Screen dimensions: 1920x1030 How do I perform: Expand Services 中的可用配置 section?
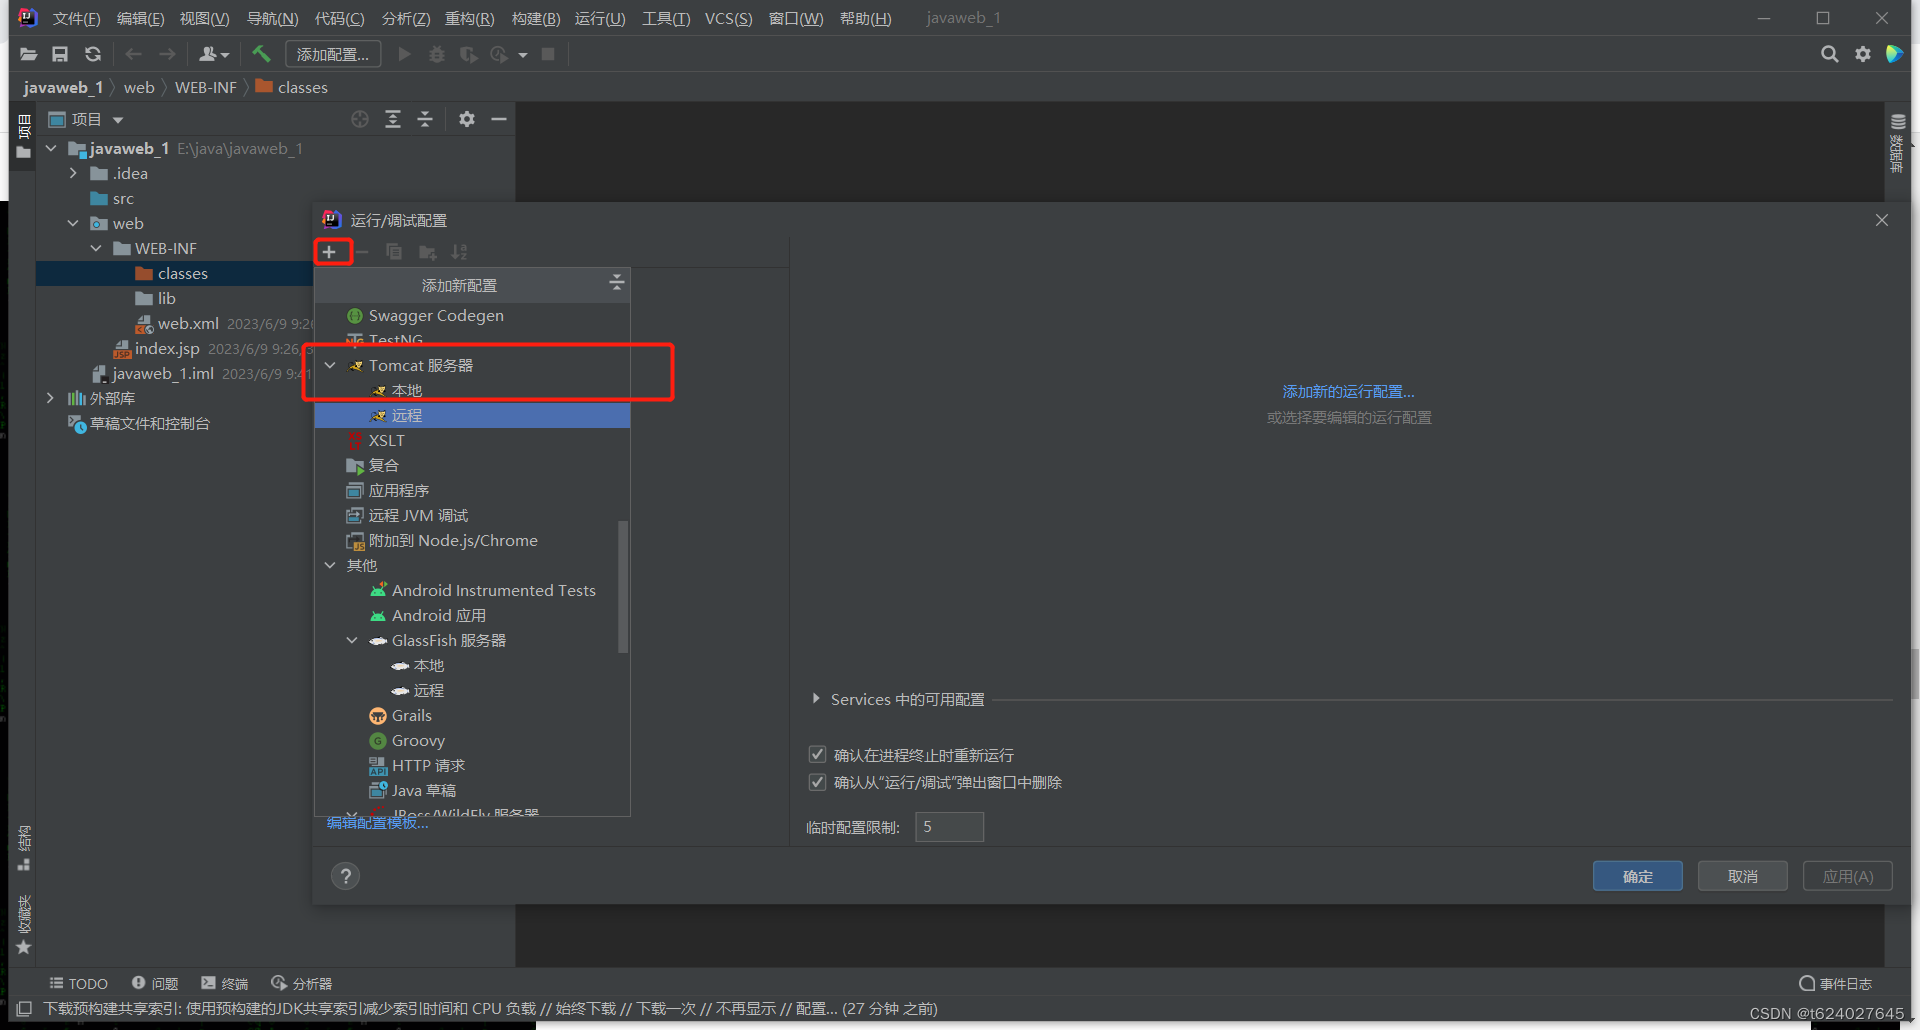(x=816, y=699)
